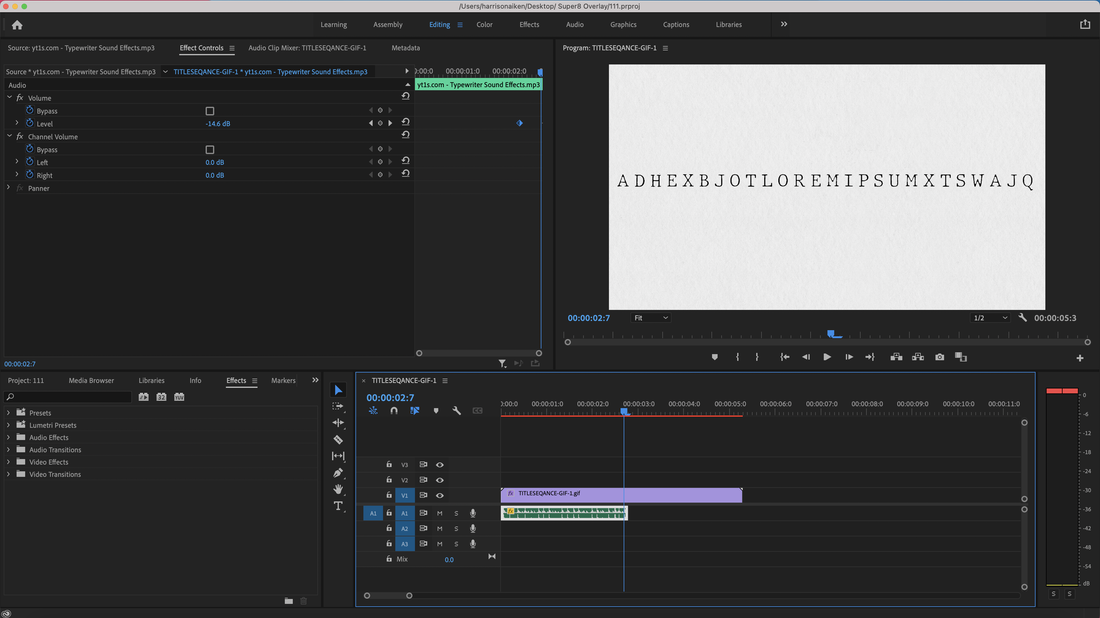Toggle V1 track output eye
1100x618 pixels.
click(440, 495)
